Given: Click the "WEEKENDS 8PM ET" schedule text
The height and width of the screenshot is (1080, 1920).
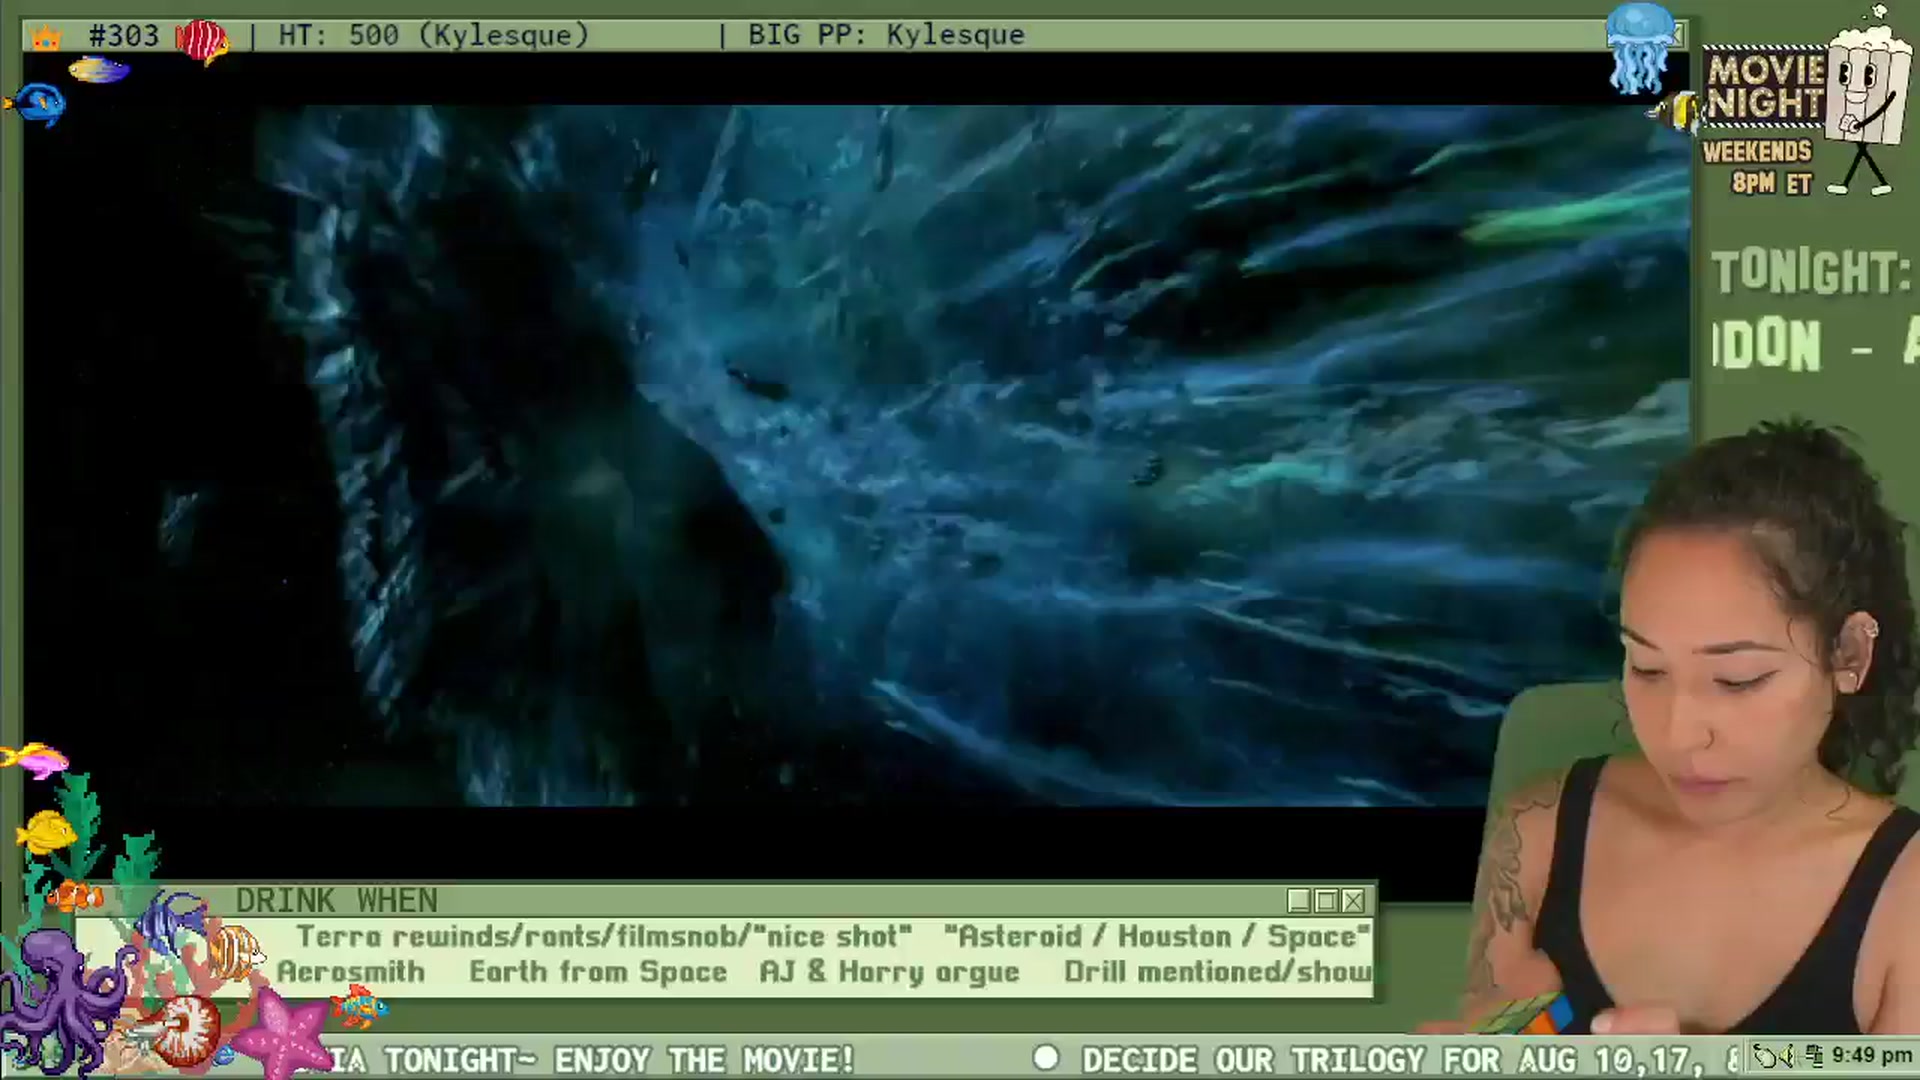Looking at the screenshot, I should (x=1758, y=167).
